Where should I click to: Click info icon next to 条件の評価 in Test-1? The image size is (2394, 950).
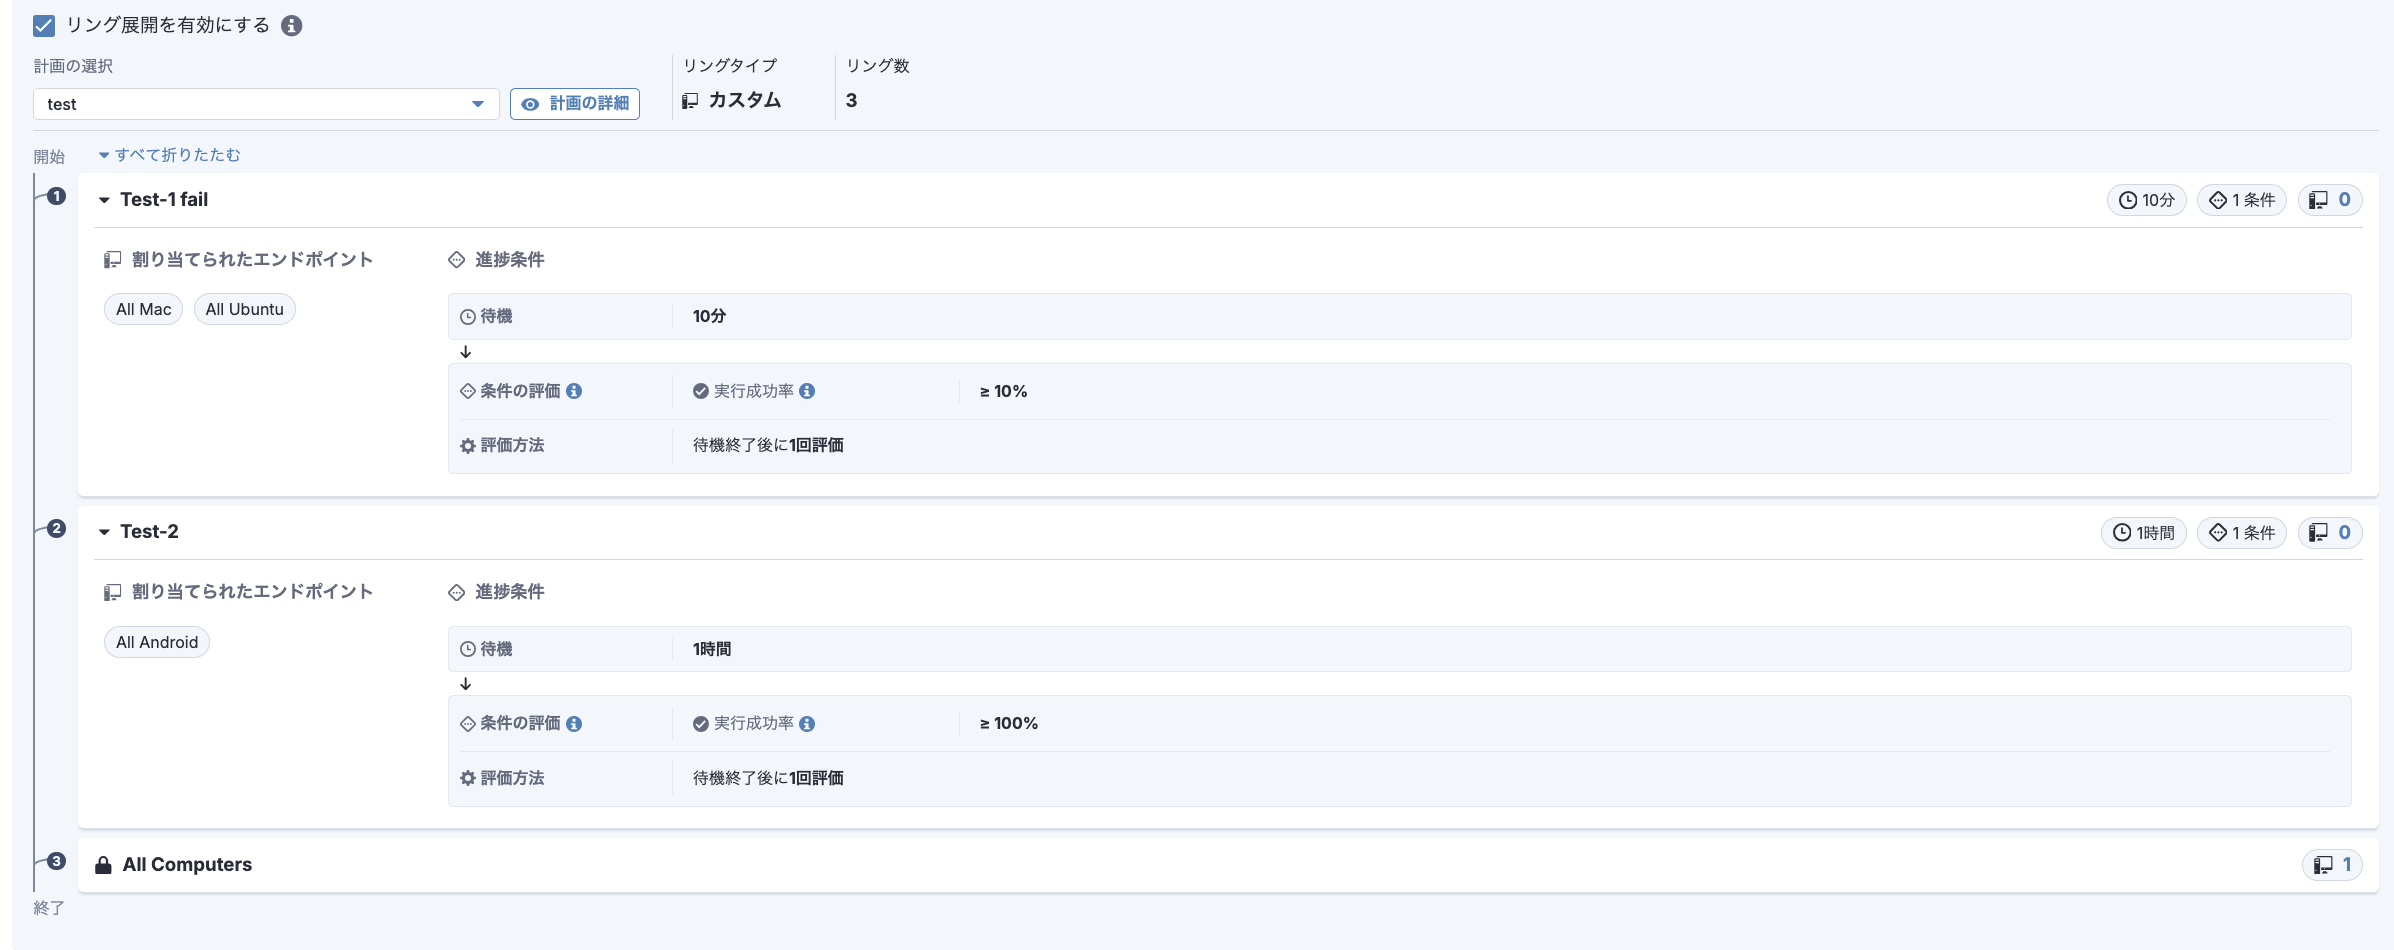point(574,391)
